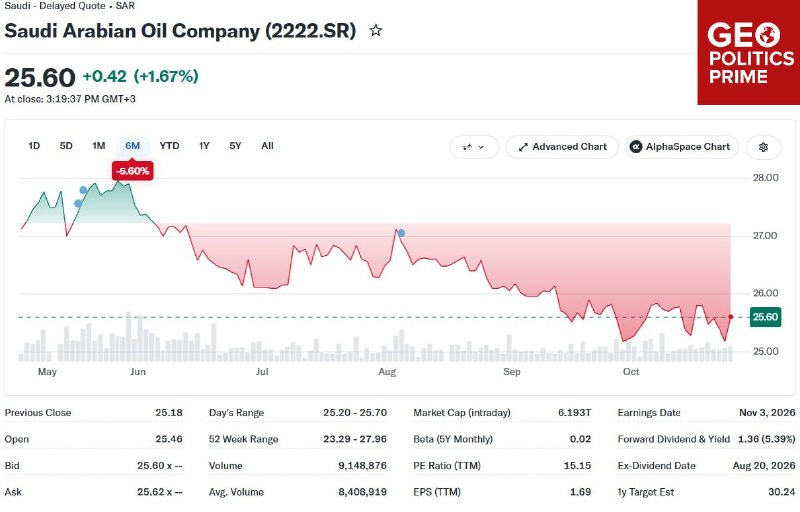The image size is (800, 512).
Task: Select the 1D time range tab
Action: [x=34, y=146]
